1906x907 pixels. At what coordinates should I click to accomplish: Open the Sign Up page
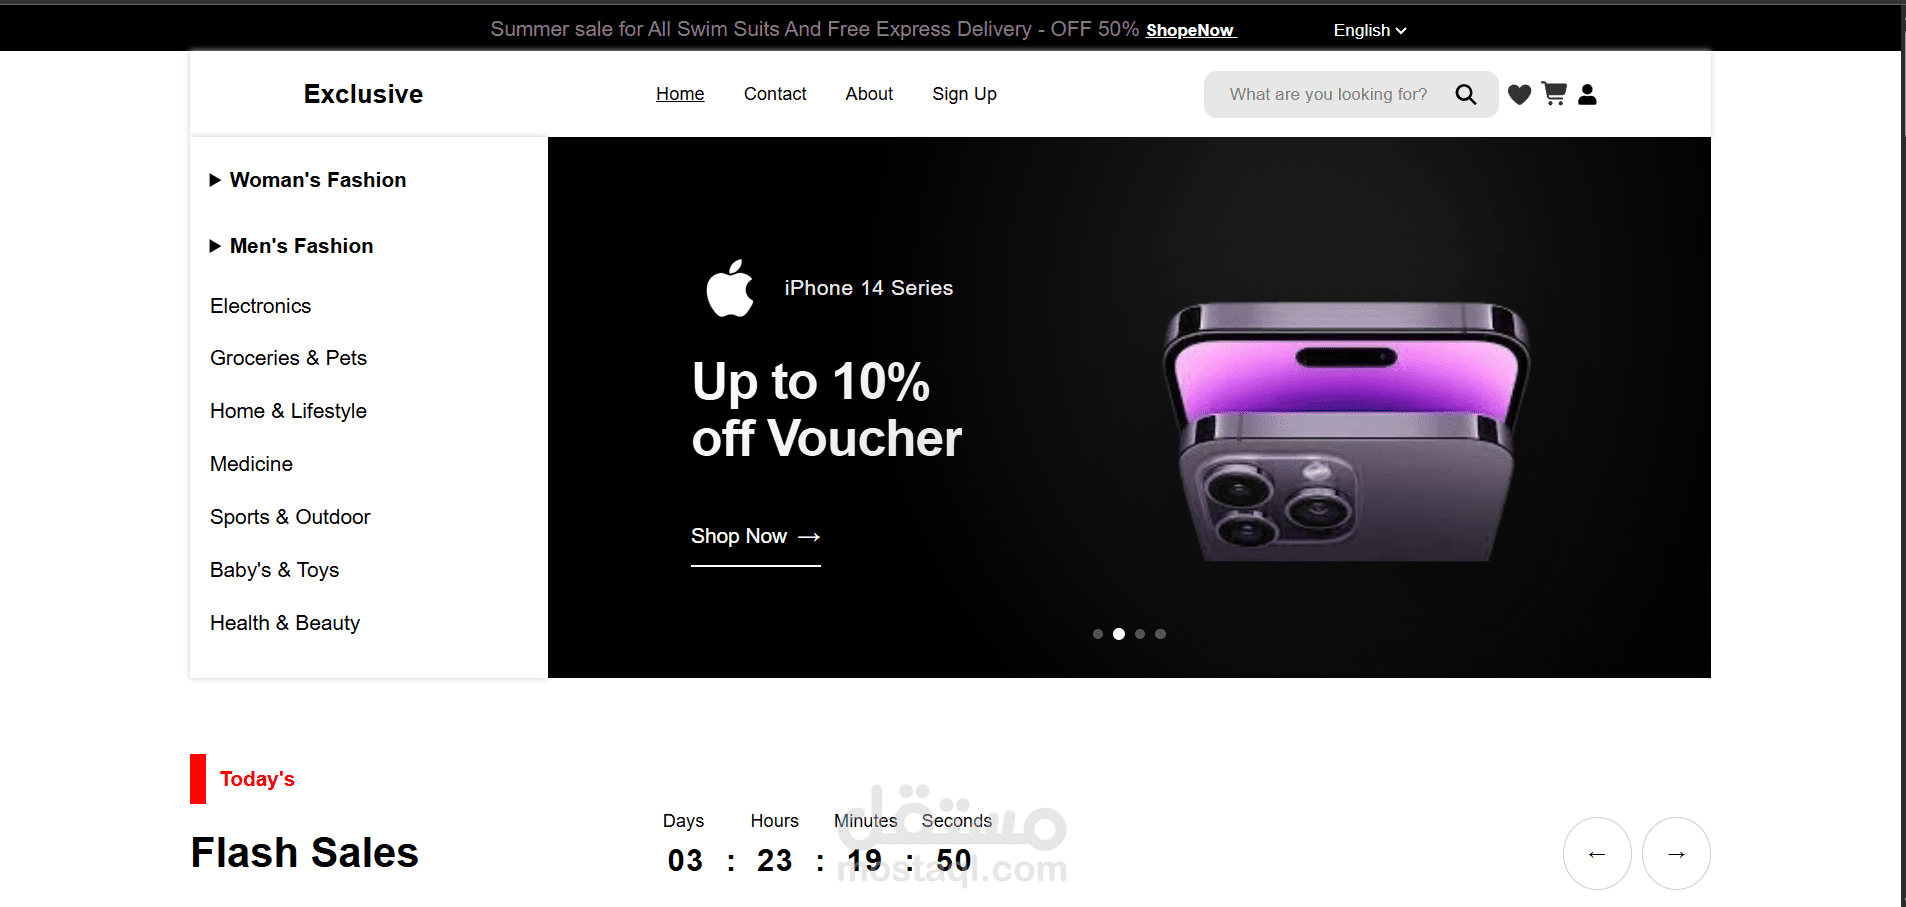(x=964, y=94)
